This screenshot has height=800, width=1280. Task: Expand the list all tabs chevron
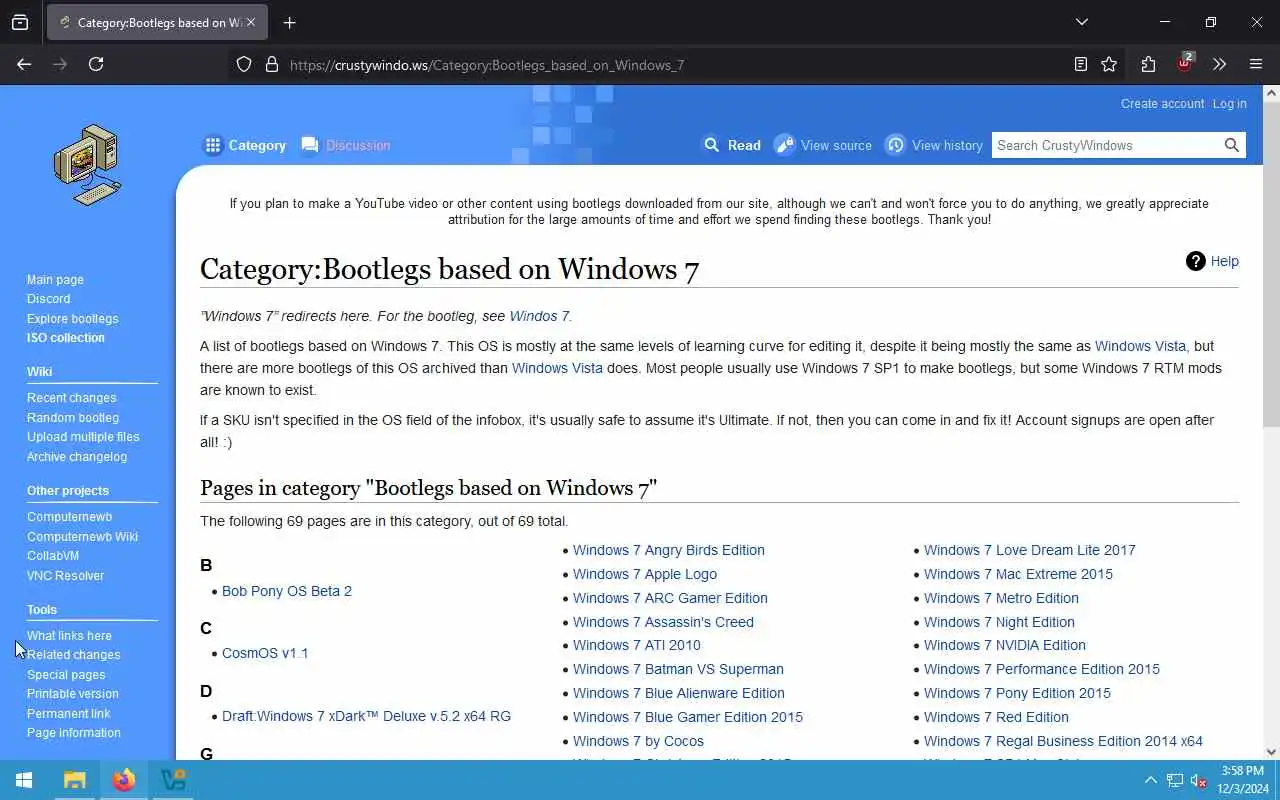[1081, 22]
